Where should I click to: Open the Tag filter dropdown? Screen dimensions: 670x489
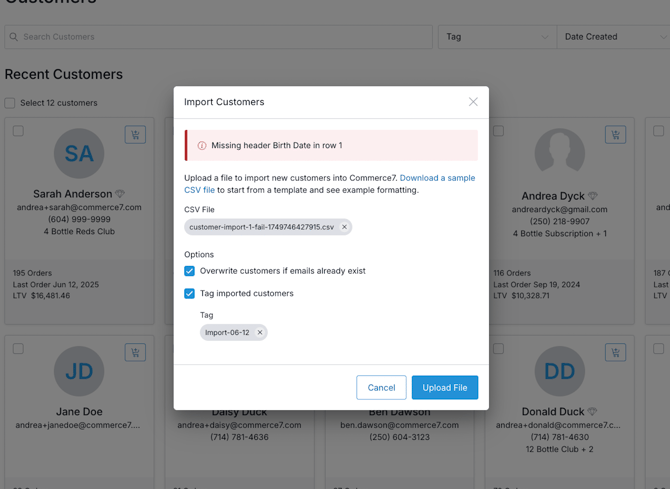497,37
